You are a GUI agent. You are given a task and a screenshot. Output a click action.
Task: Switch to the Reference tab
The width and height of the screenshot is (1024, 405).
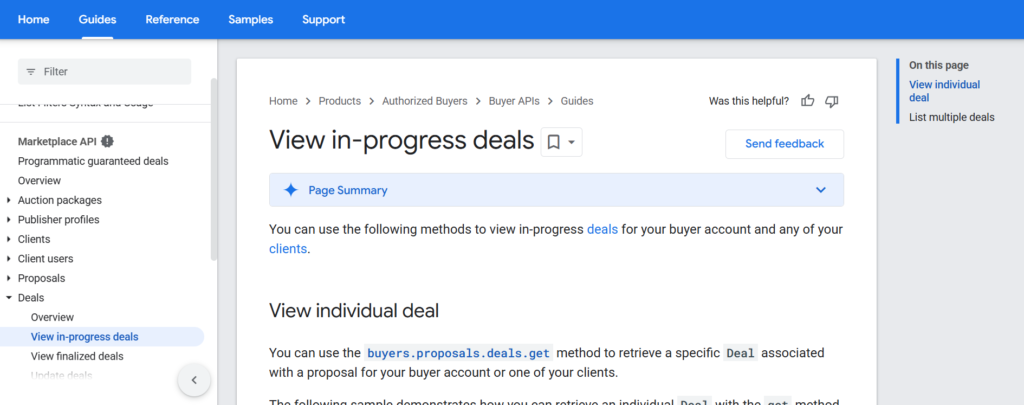(172, 19)
